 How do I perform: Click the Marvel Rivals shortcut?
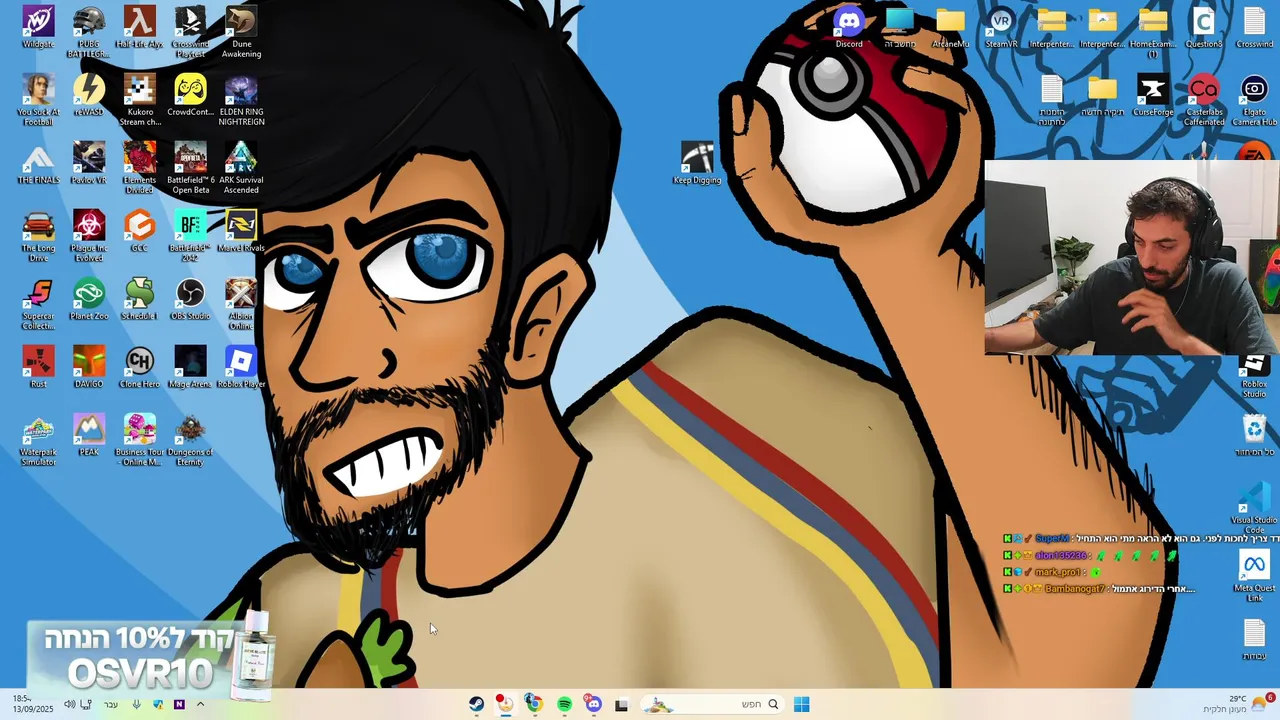pos(241,232)
